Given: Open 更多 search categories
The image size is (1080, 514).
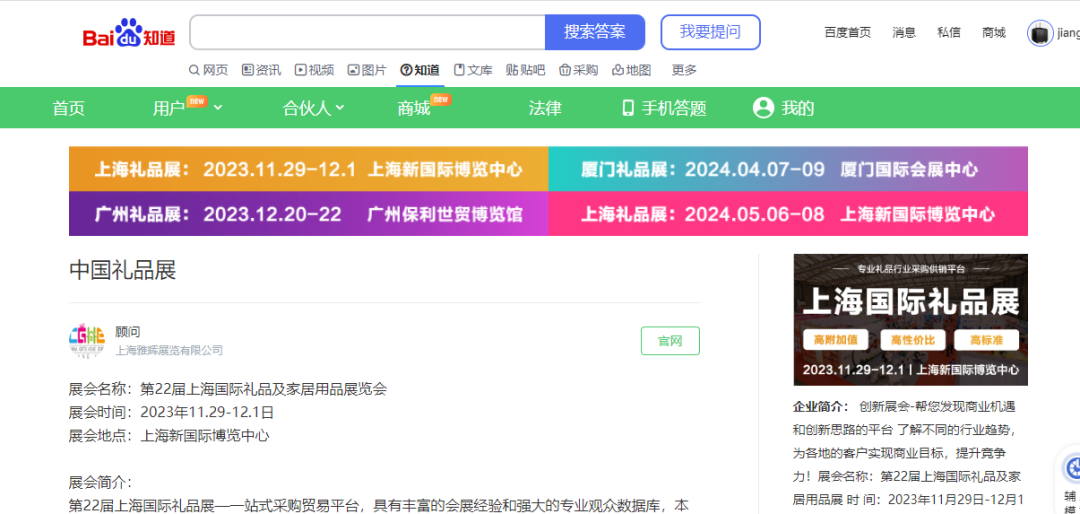Looking at the screenshot, I should 684,70.
